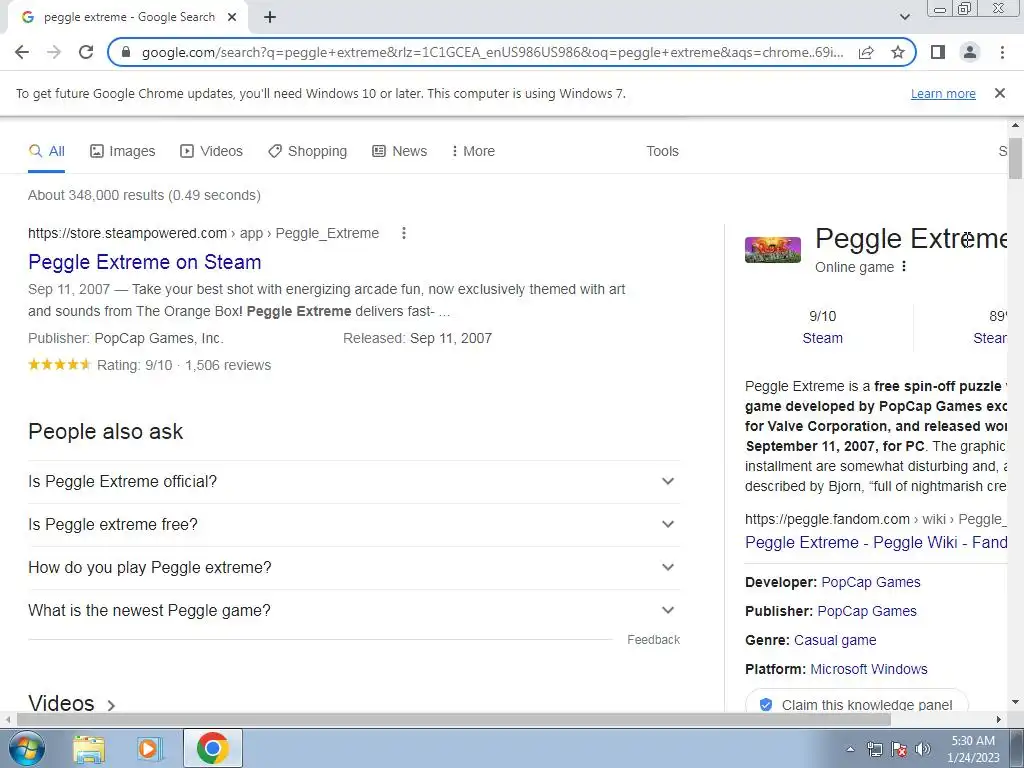Screen dimensions: 1024x768
Task: Show hidden system tray icons
Action: [x=850, y=749]
